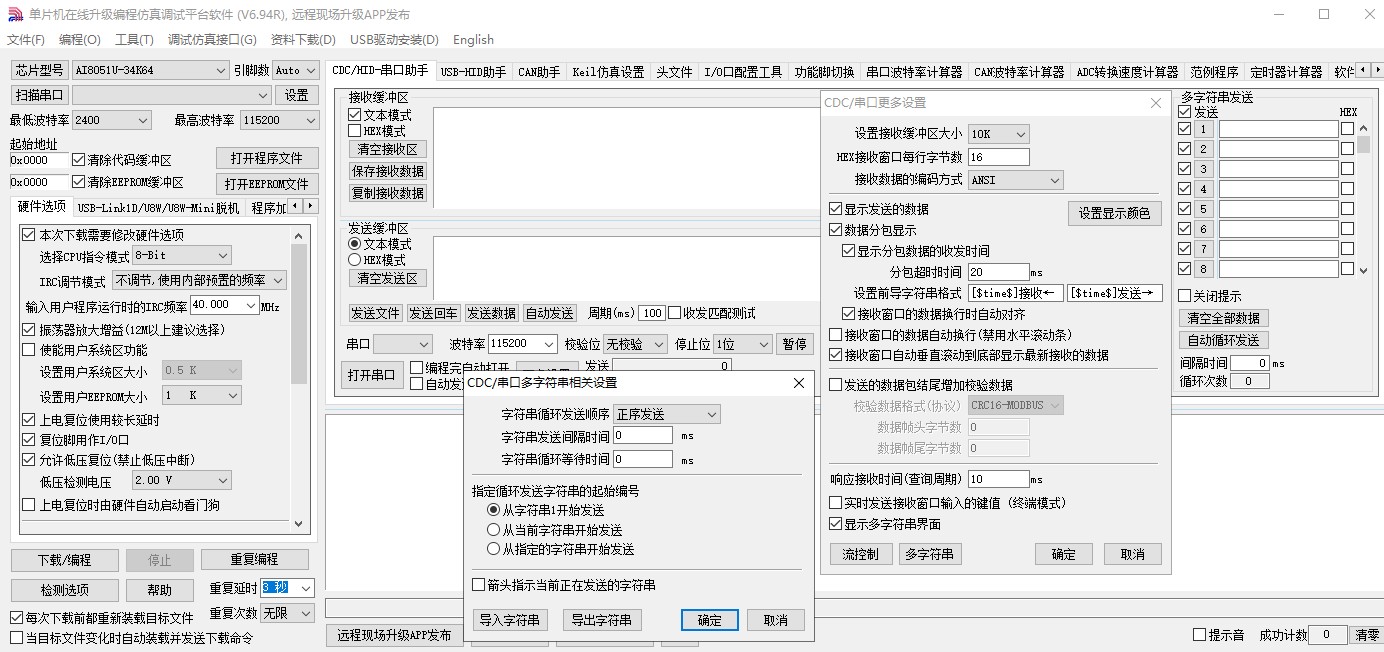Click 远程现场升级APP发布 button

394,635
